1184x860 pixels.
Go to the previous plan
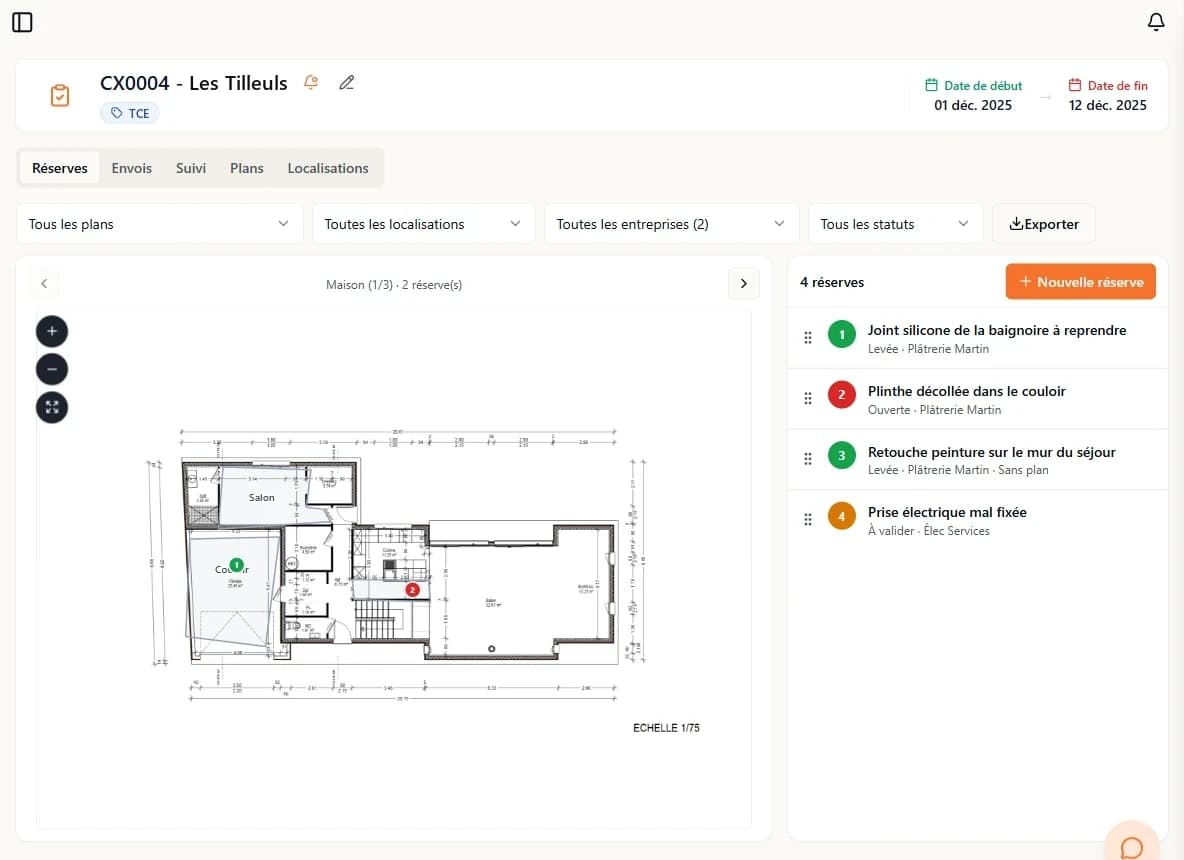[x=44, y=284]
